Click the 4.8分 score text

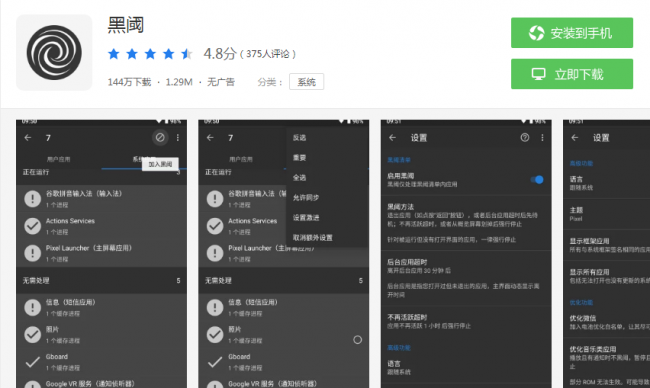coord(220,53)
